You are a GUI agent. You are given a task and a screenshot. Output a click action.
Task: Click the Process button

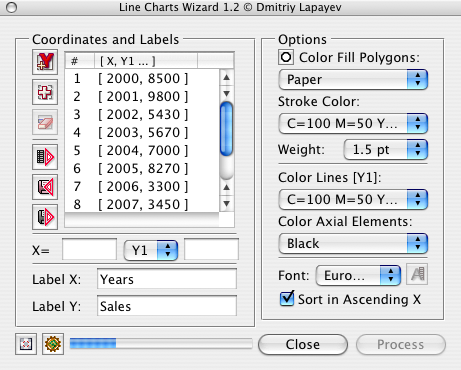point(401,345)
